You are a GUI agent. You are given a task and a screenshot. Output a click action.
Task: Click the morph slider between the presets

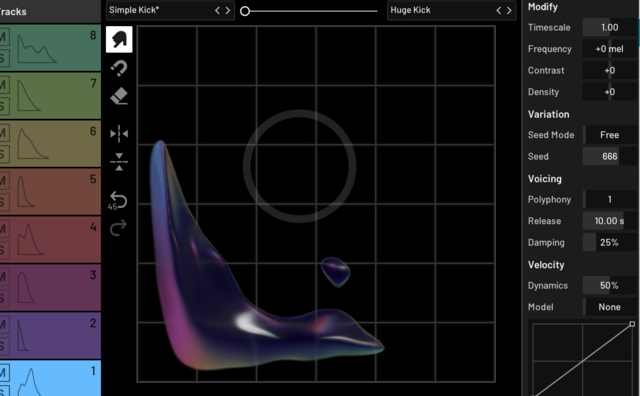tap(311, 11)
